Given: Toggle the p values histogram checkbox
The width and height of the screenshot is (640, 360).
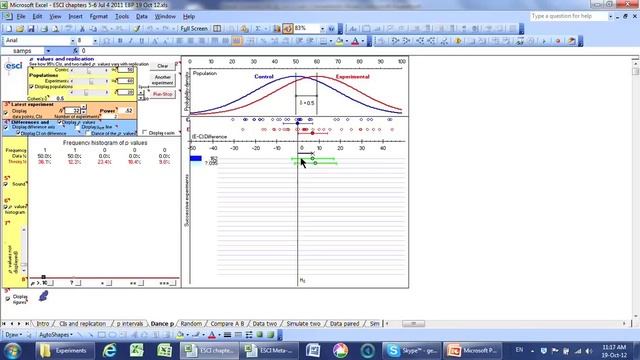Looking at the screenshot, I should coord(6,207).
